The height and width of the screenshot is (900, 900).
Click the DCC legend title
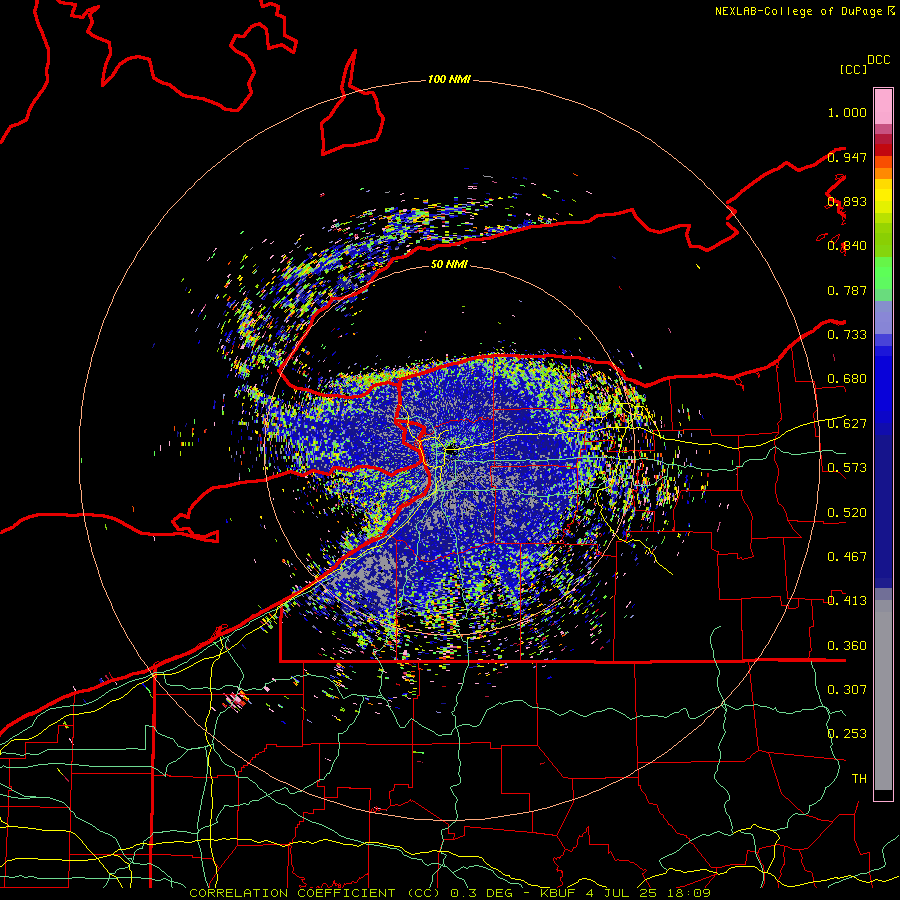(x=878, y=60)
